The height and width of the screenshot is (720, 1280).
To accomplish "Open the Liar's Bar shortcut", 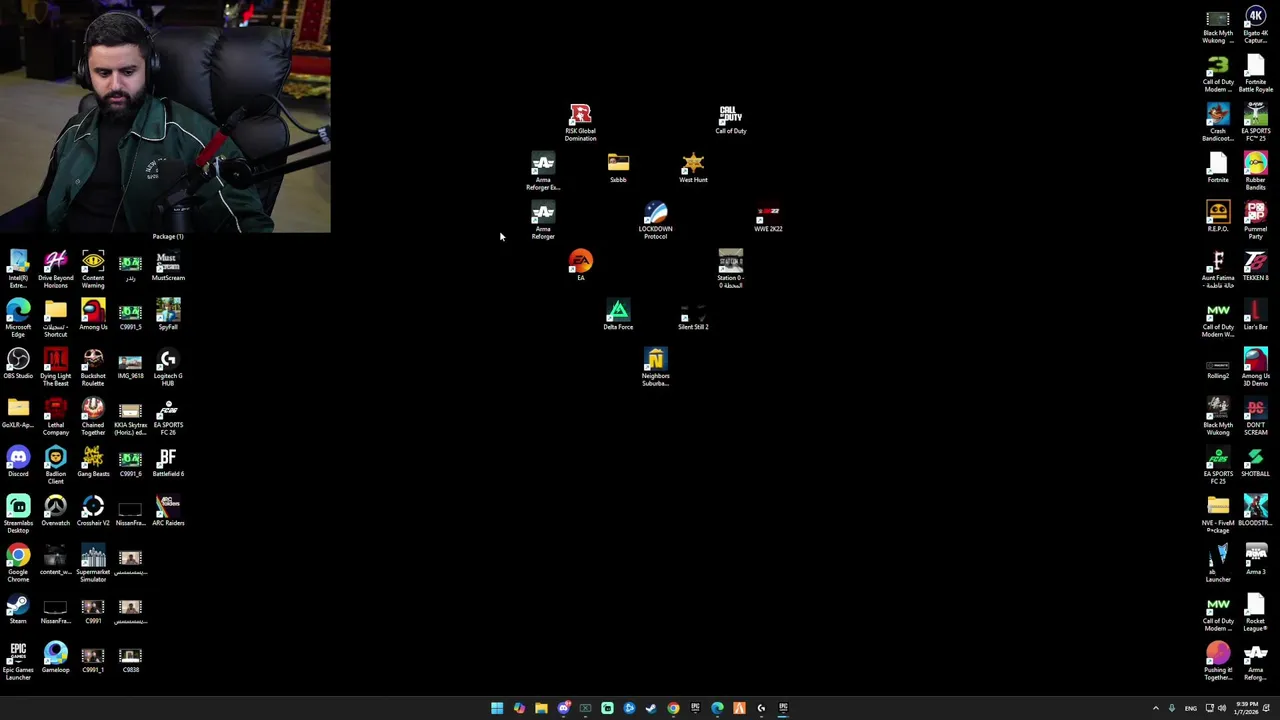I will [x=1255, y=315].
